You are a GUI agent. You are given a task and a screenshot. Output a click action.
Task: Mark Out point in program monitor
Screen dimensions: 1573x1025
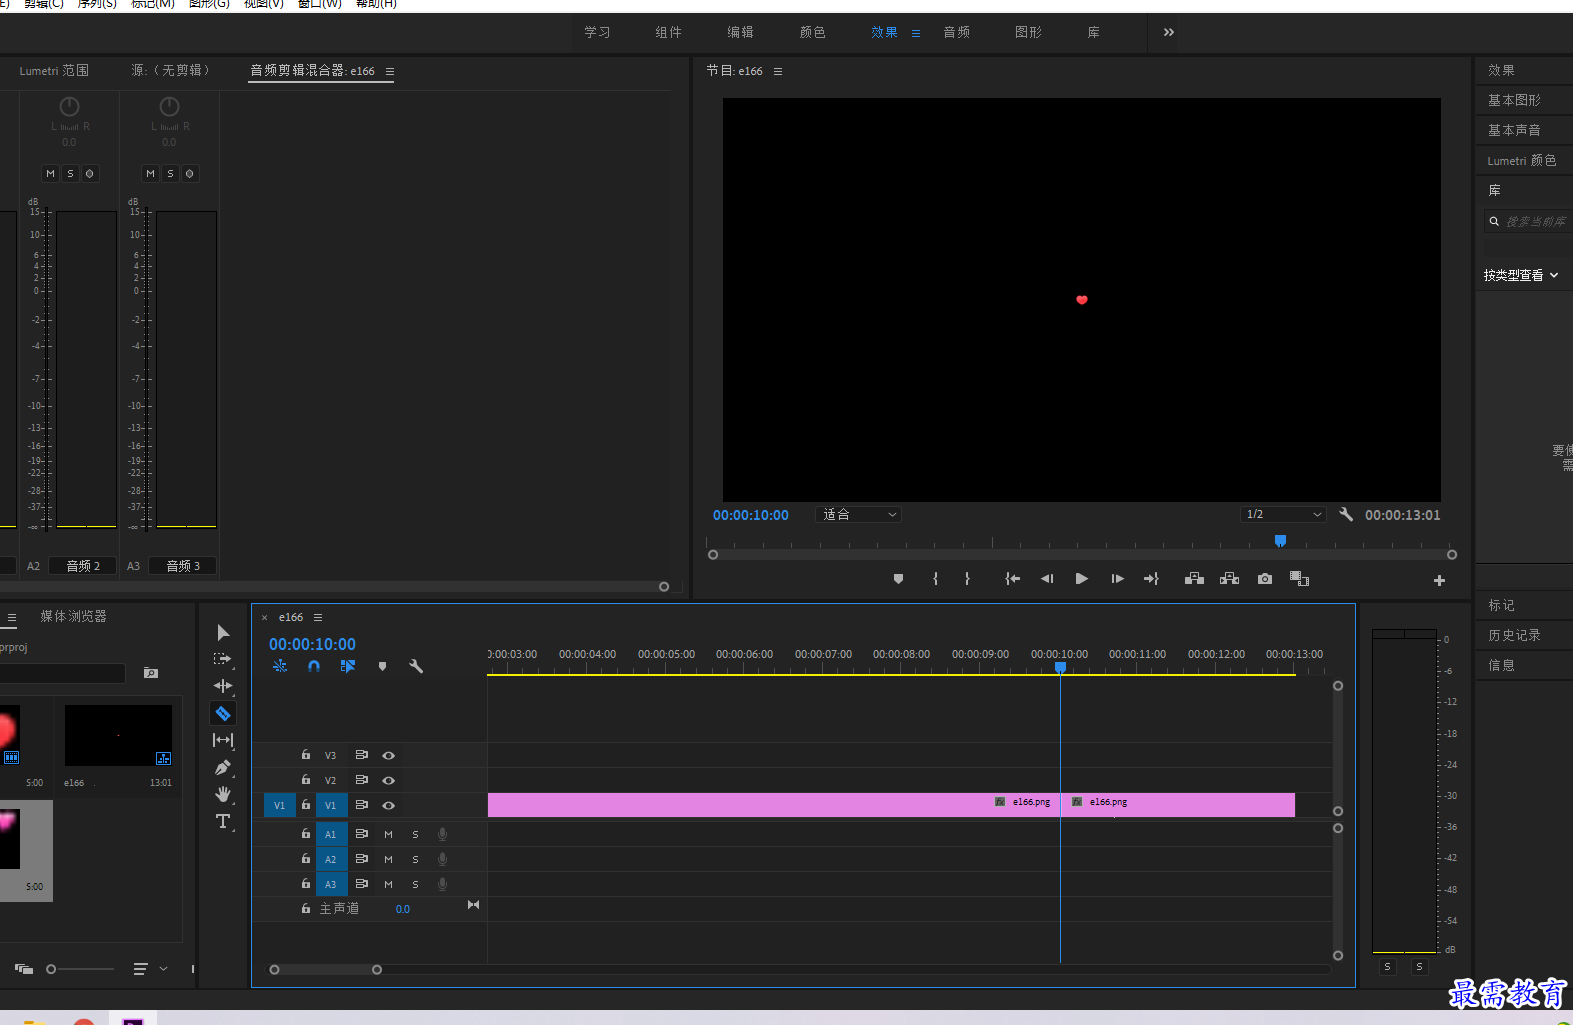tap(967, 579)
